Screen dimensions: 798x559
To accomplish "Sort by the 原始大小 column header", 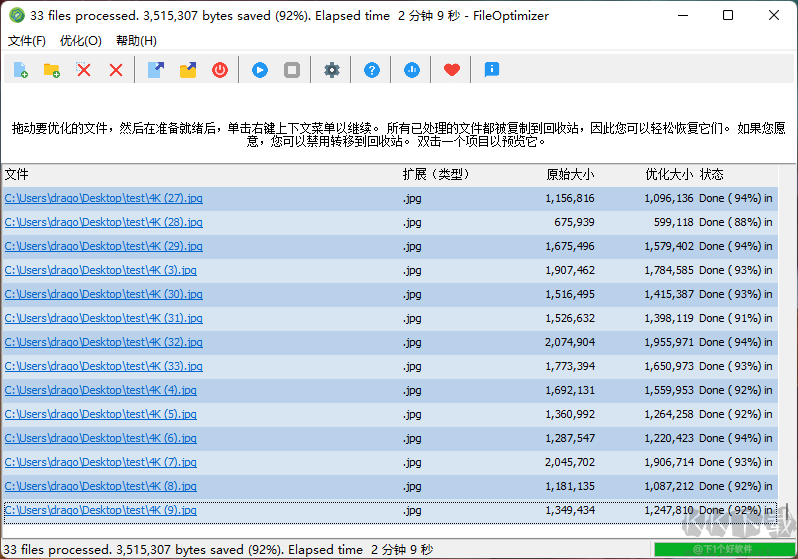I will 570,174.
